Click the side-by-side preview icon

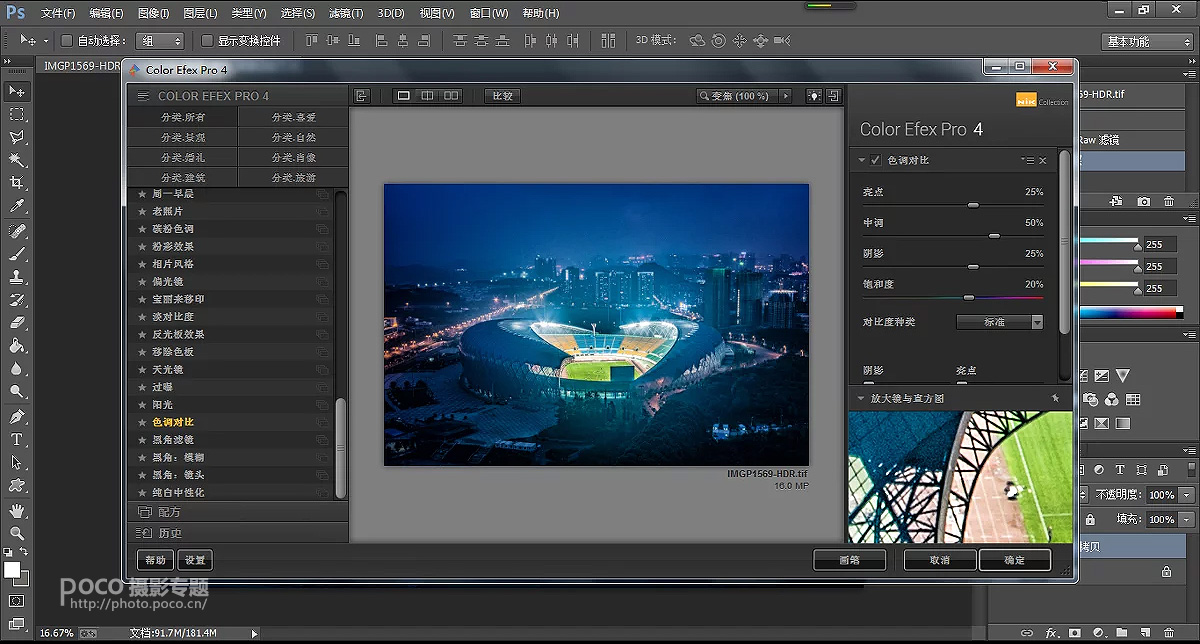point(452,96)
